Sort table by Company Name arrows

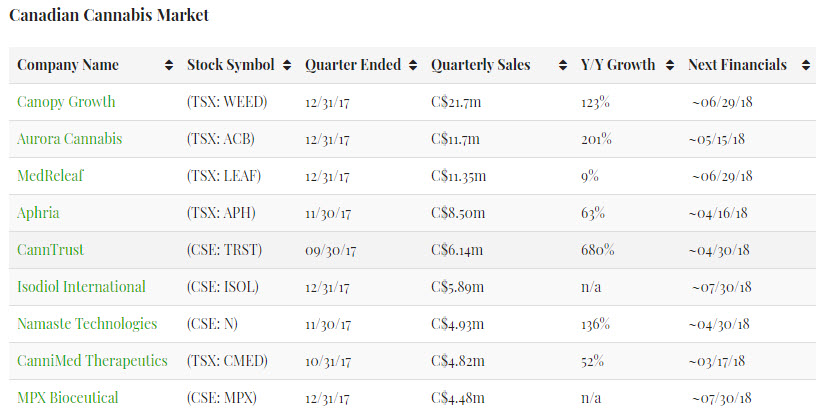tap(168, 66)
